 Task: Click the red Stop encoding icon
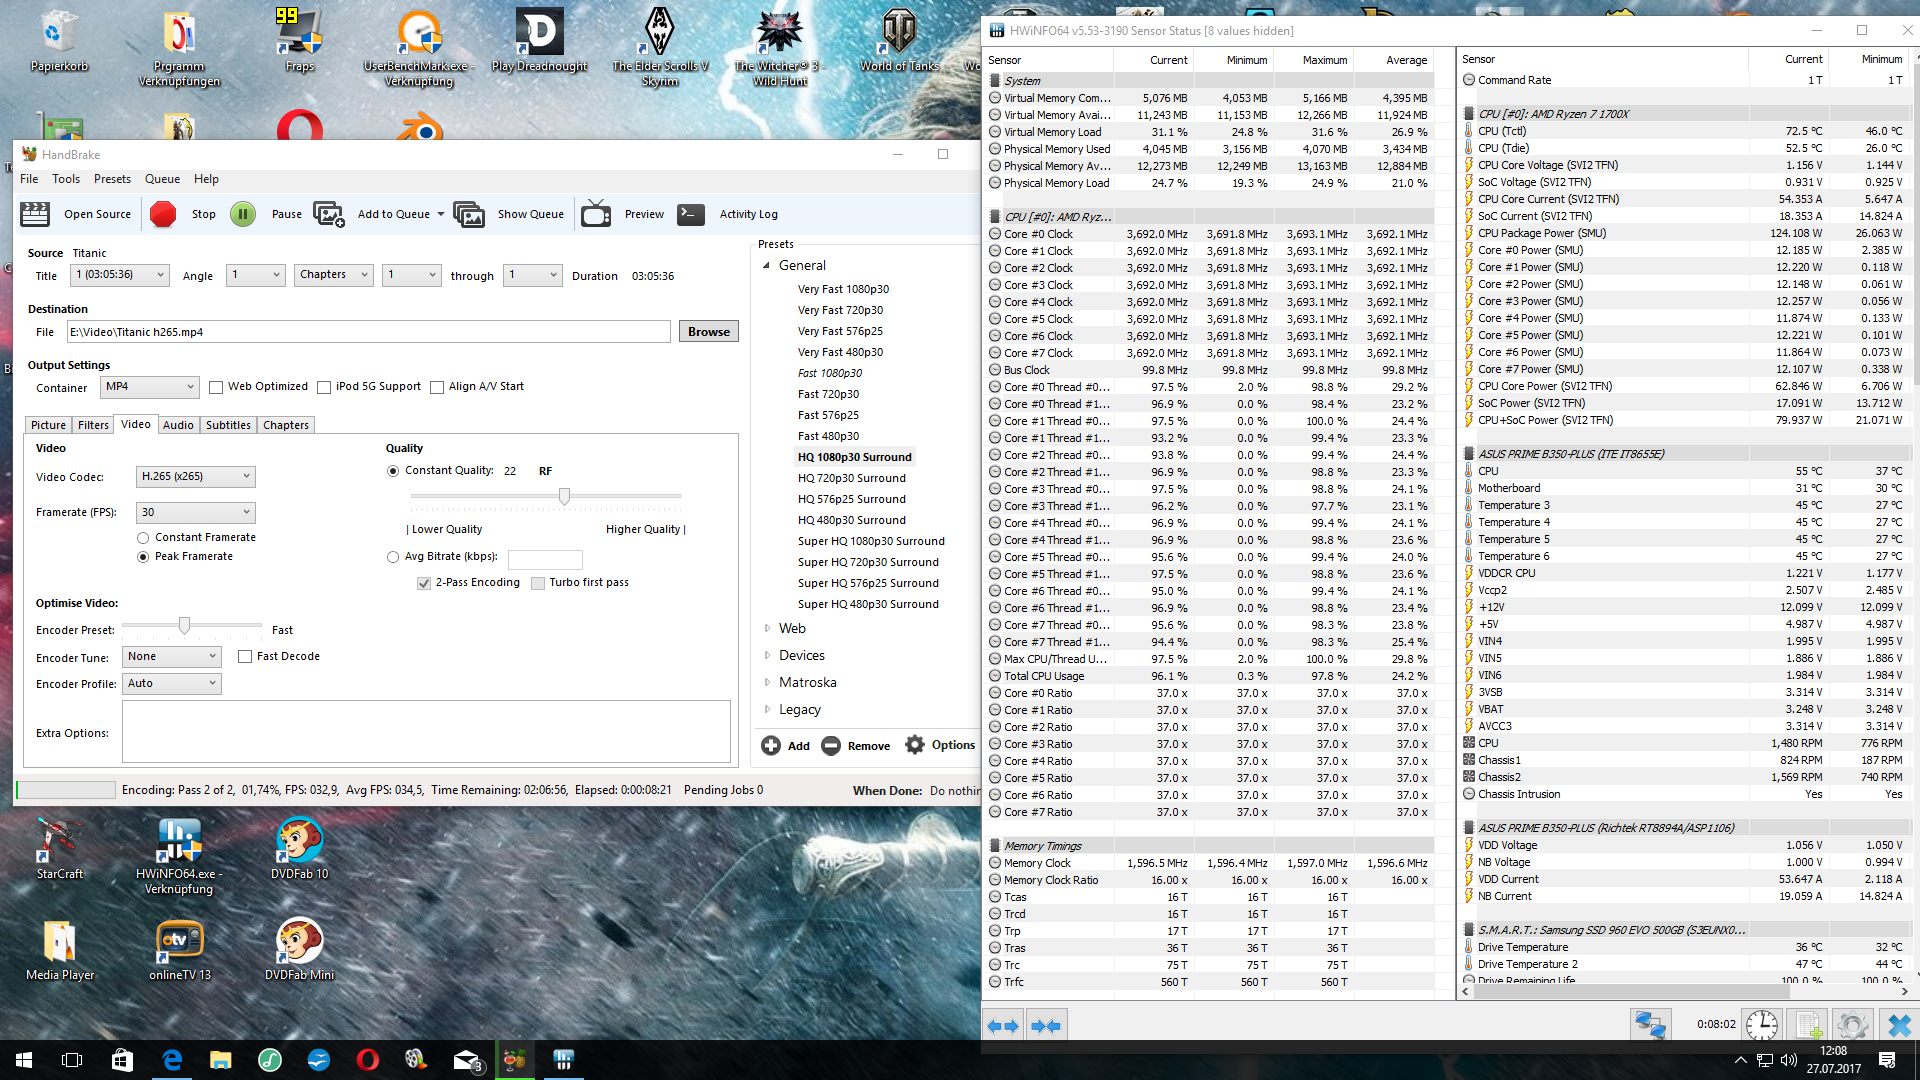point(163,214)
